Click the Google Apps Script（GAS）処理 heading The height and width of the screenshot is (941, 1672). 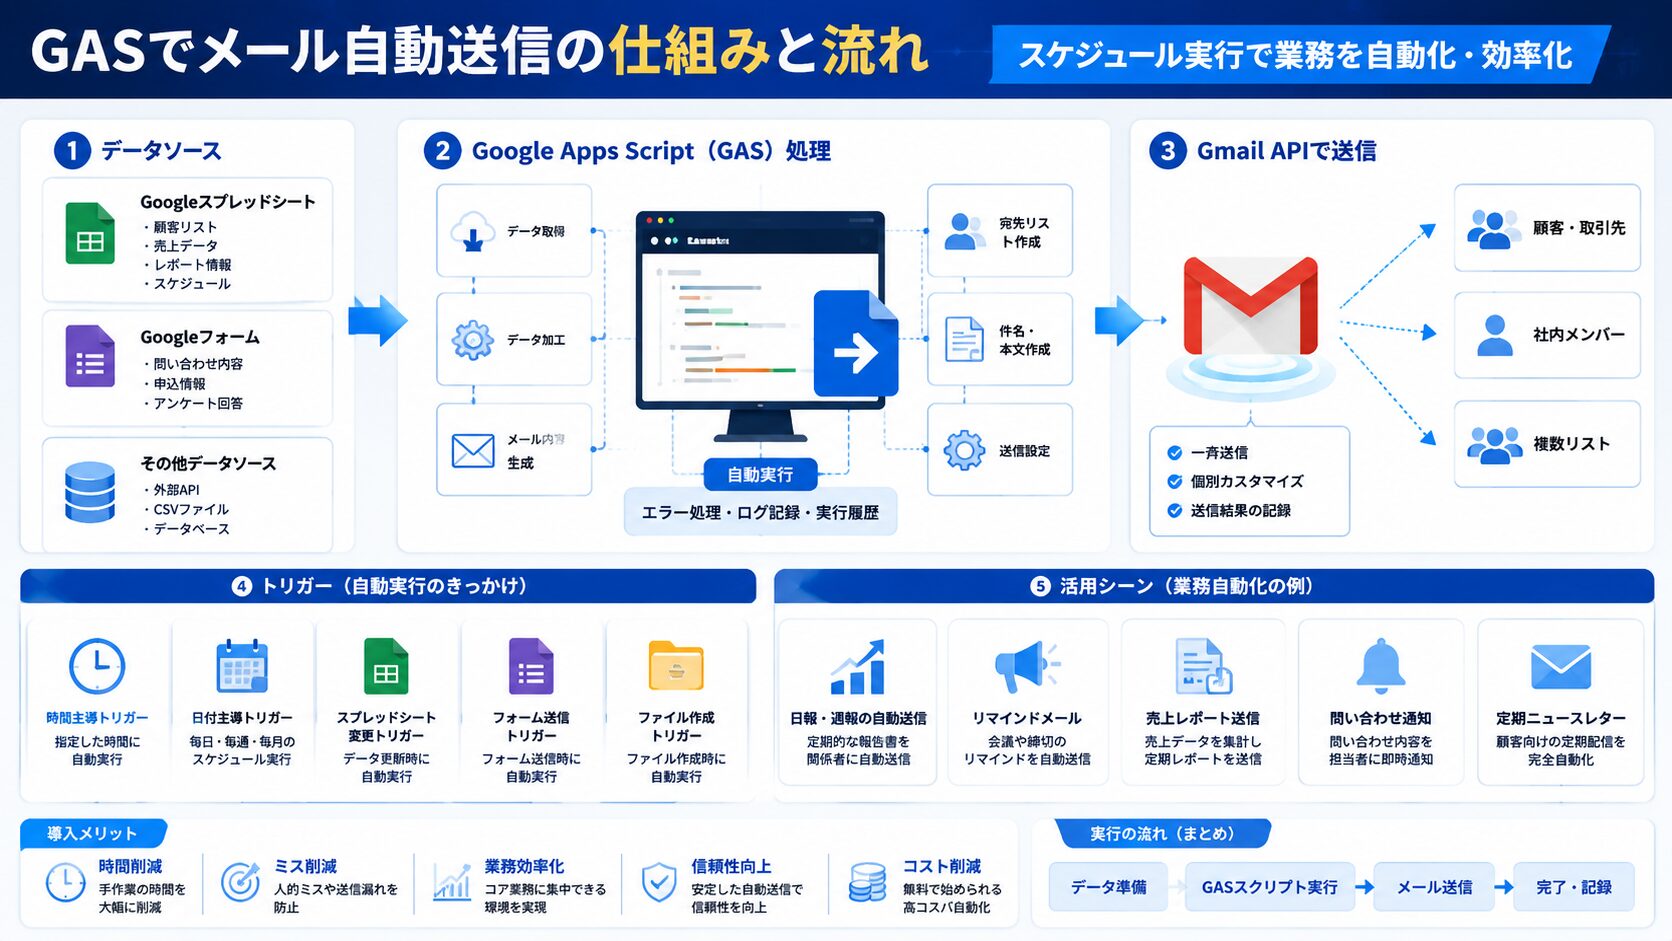pyautogui.click(x=651, y=151)
